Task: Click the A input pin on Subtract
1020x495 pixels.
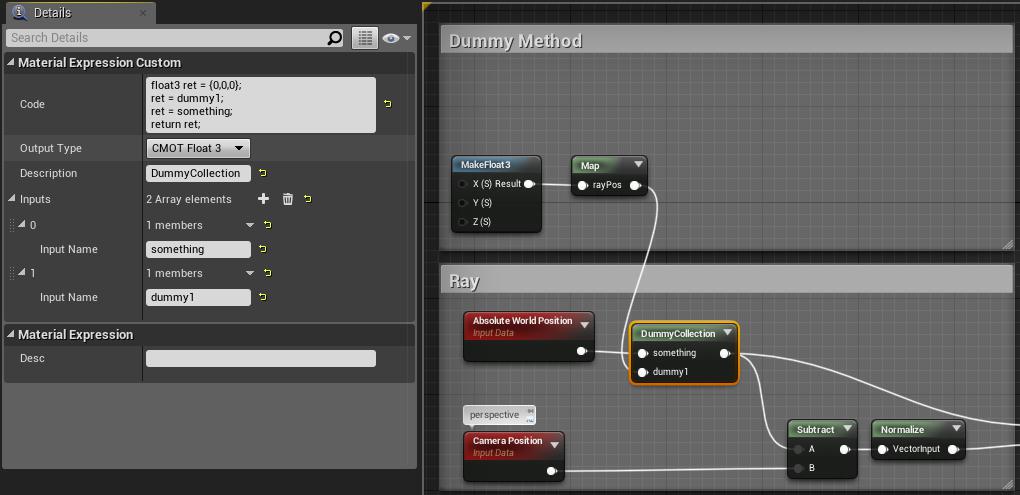Action: (798, 449)
